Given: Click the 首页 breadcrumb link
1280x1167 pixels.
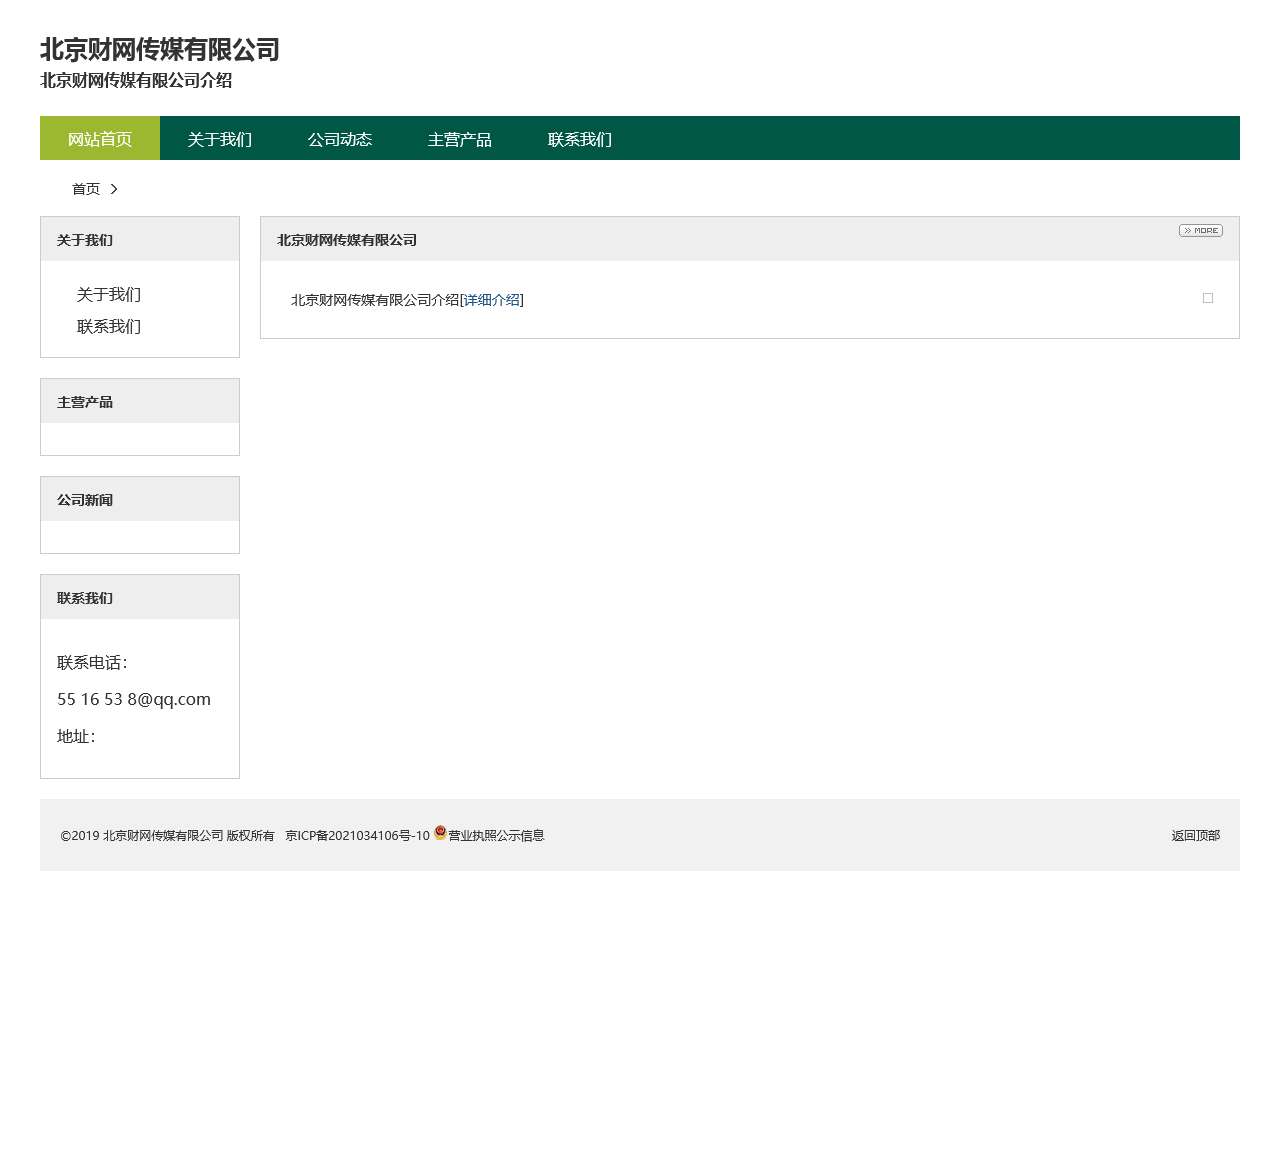Looking at the screenshot, I should pos(86,189).
